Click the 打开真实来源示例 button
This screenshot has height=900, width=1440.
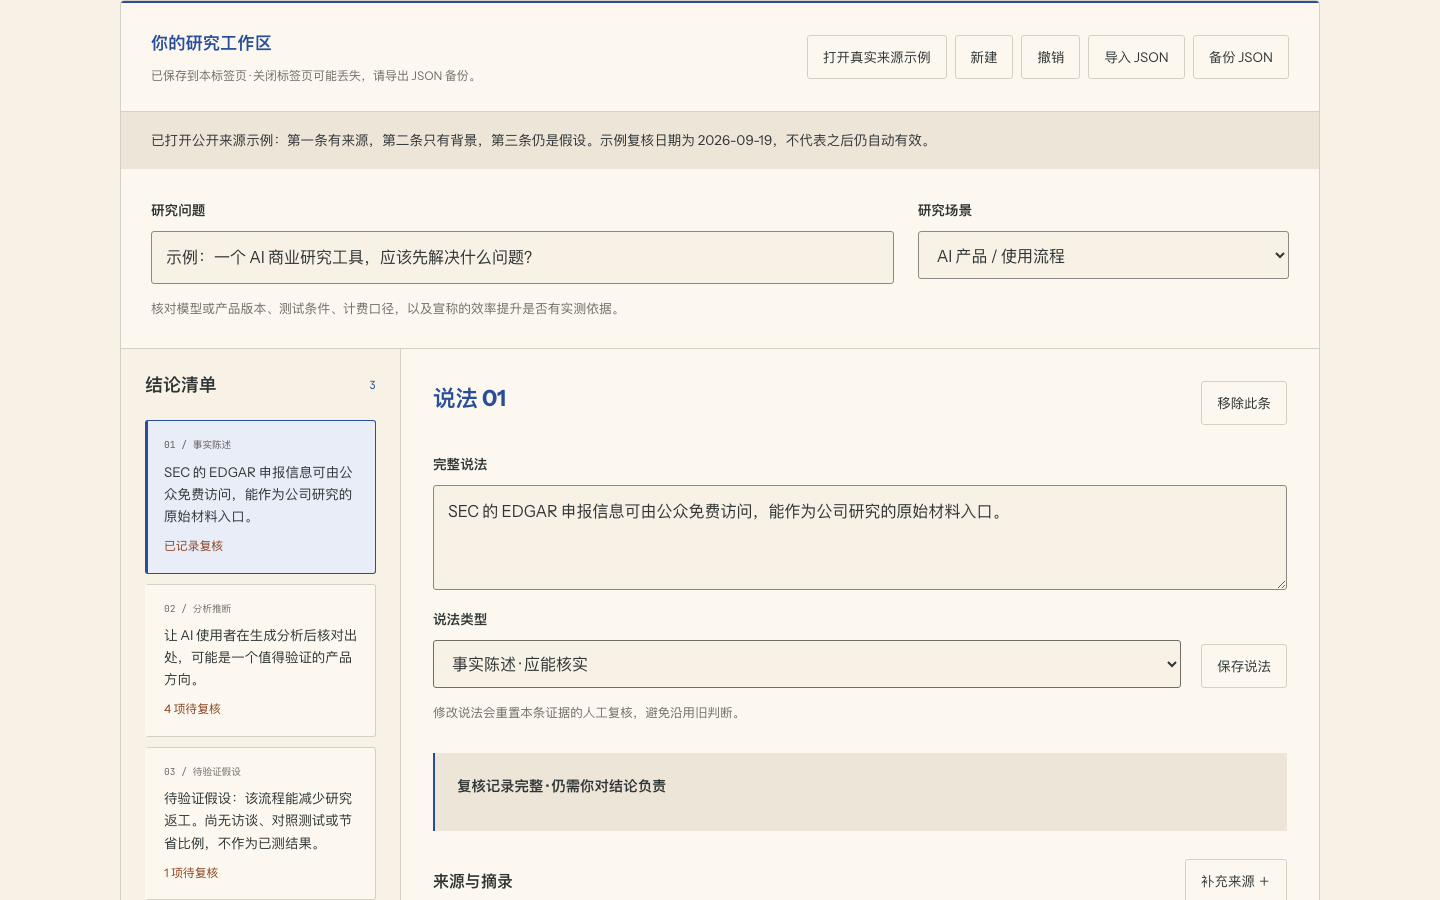coord(877,57)
